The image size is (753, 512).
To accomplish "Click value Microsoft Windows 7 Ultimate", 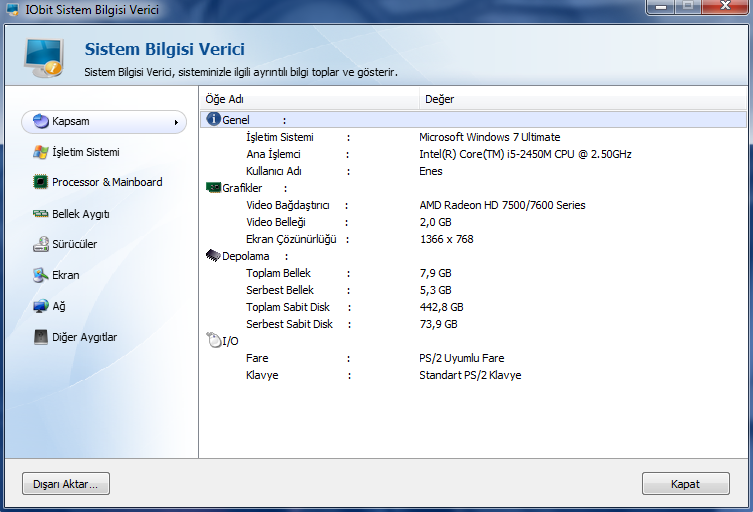I will coord(489,137).
